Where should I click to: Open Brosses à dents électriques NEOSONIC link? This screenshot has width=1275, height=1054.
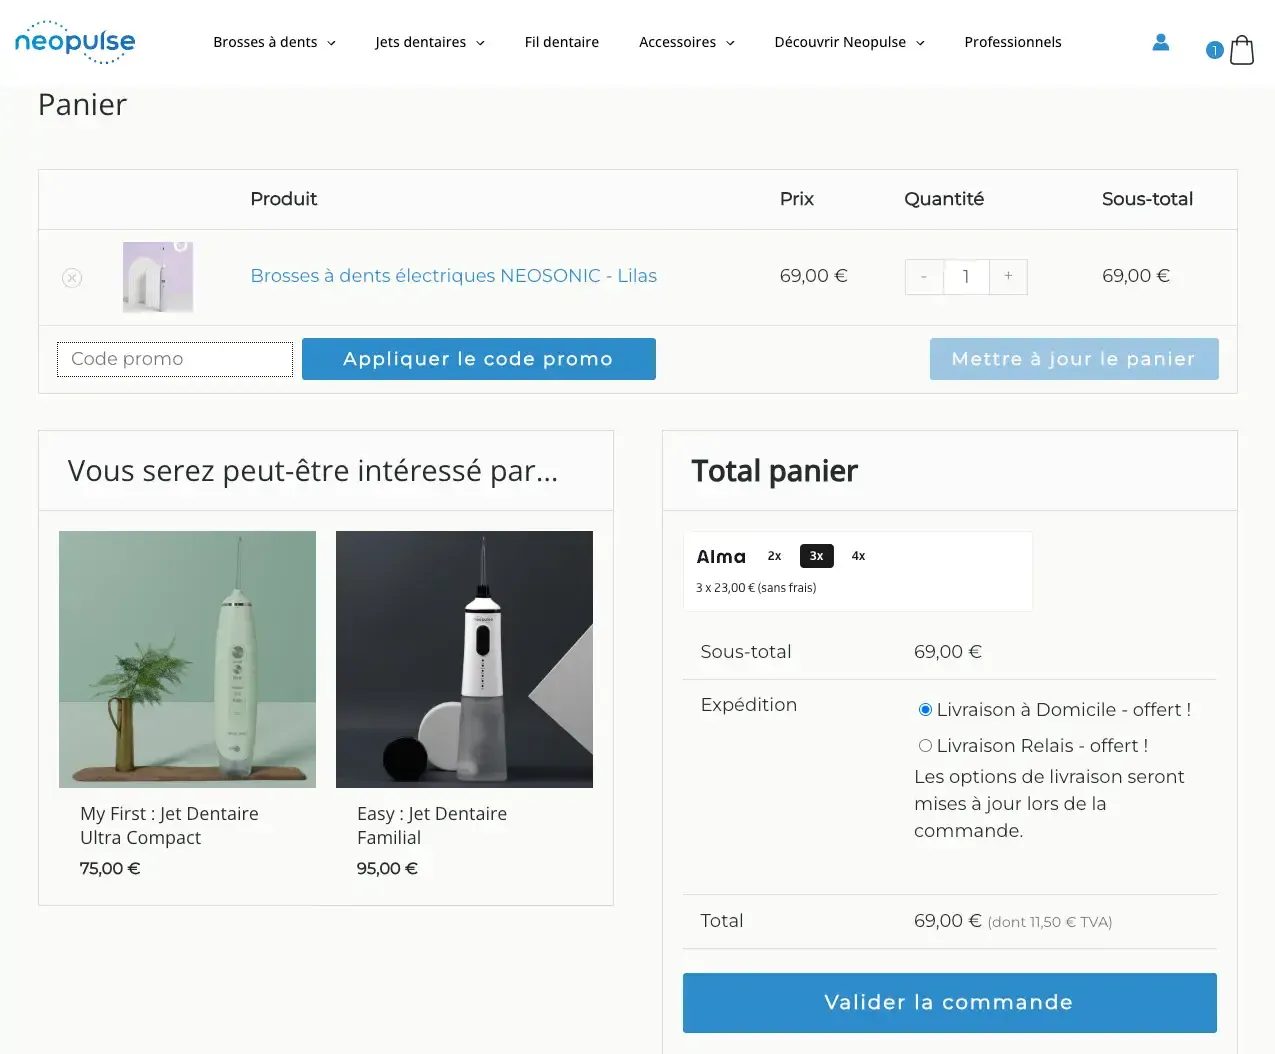coord(453,276)
